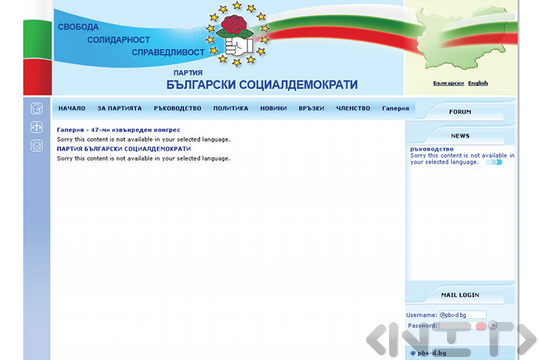
Task: Switch language to Български
Action: tap(448, 83)
